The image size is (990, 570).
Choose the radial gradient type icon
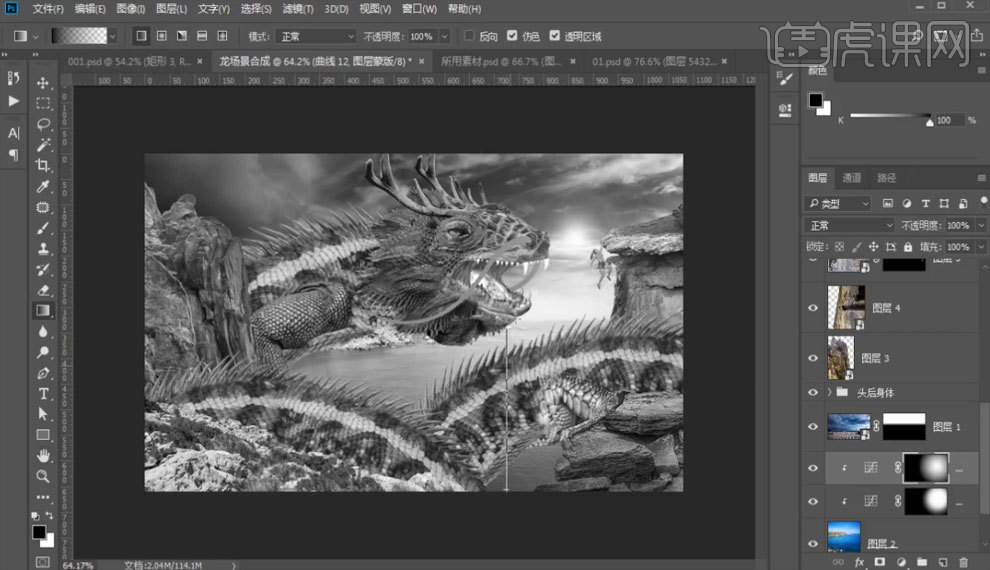162,36
